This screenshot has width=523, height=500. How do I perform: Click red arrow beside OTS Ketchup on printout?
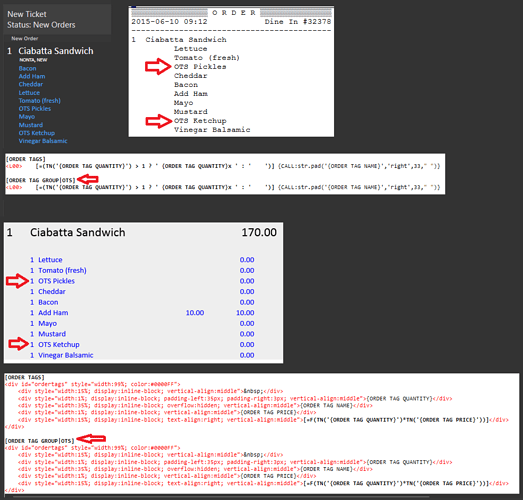[159, 121]
